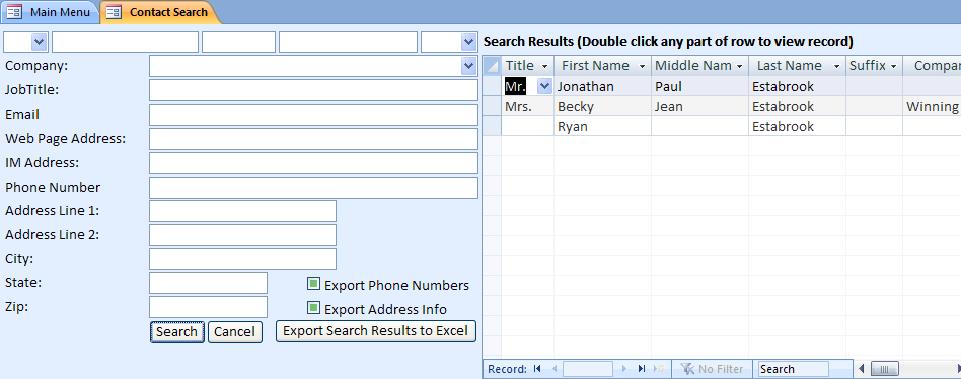Open the name suffix dropdown arrow
Screen dimensions: 961x379
(x=468, y=42)
